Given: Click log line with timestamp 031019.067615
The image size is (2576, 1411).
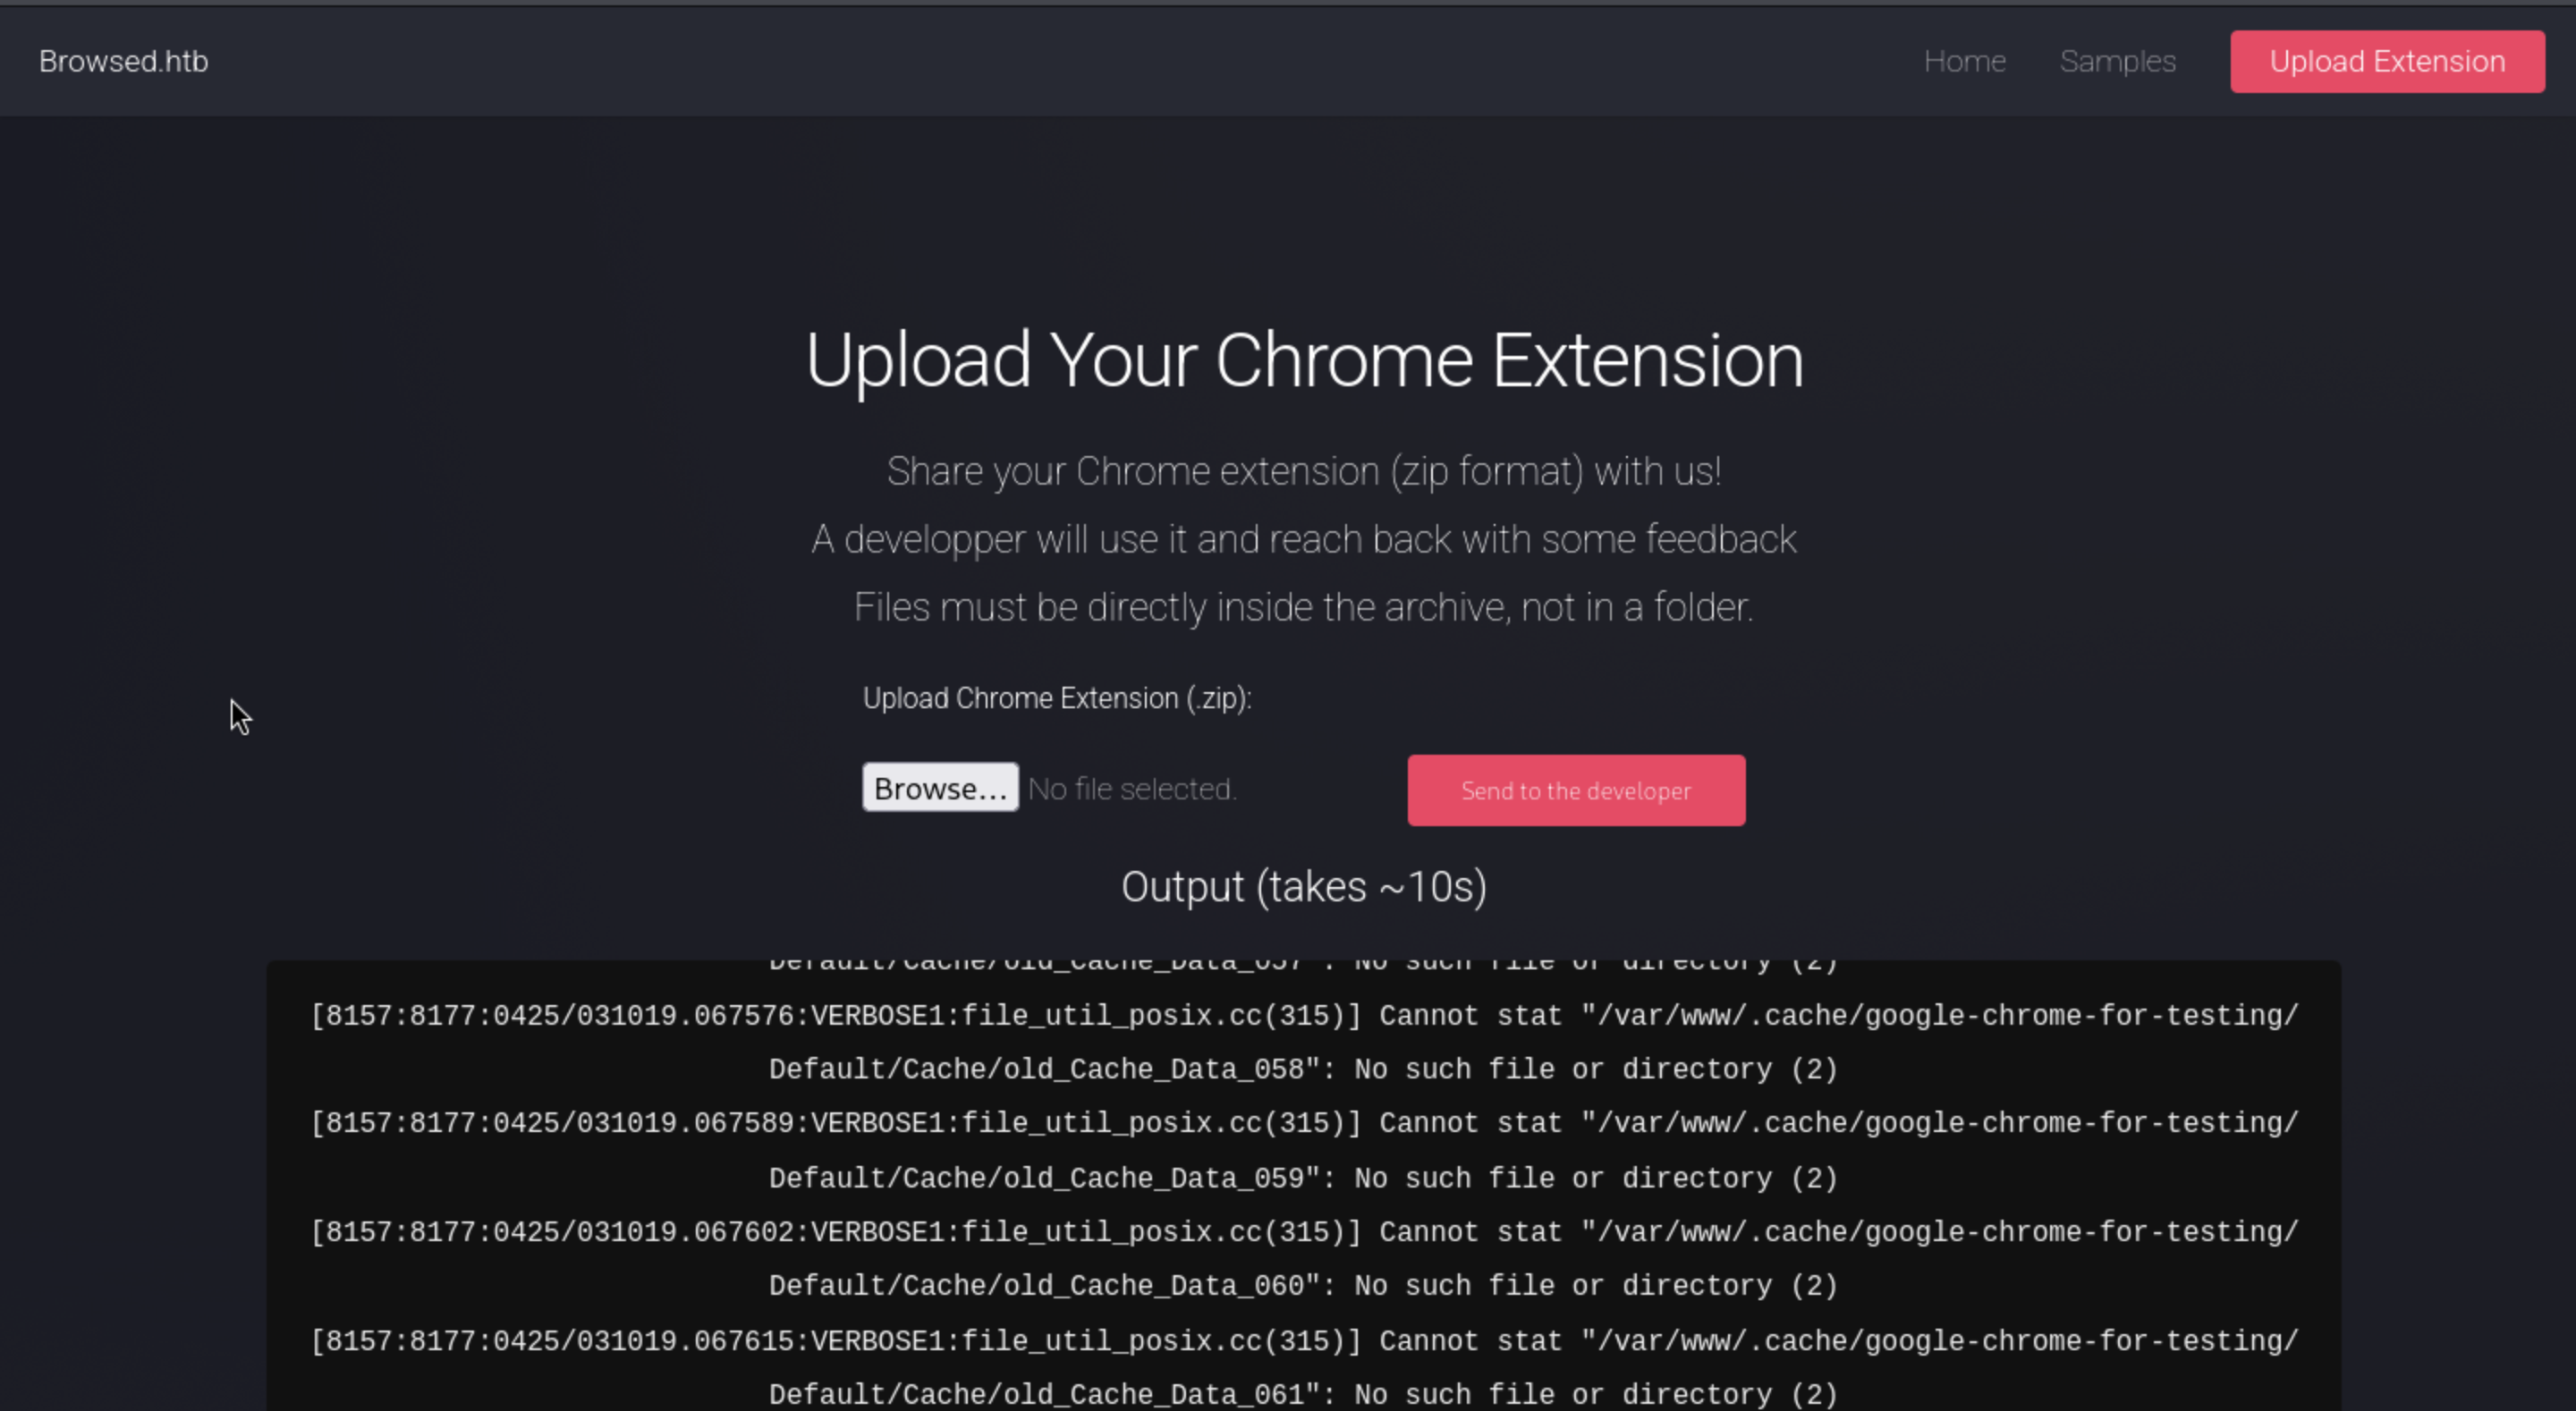Looking at the screenshot, I should coord(1303,1341).
